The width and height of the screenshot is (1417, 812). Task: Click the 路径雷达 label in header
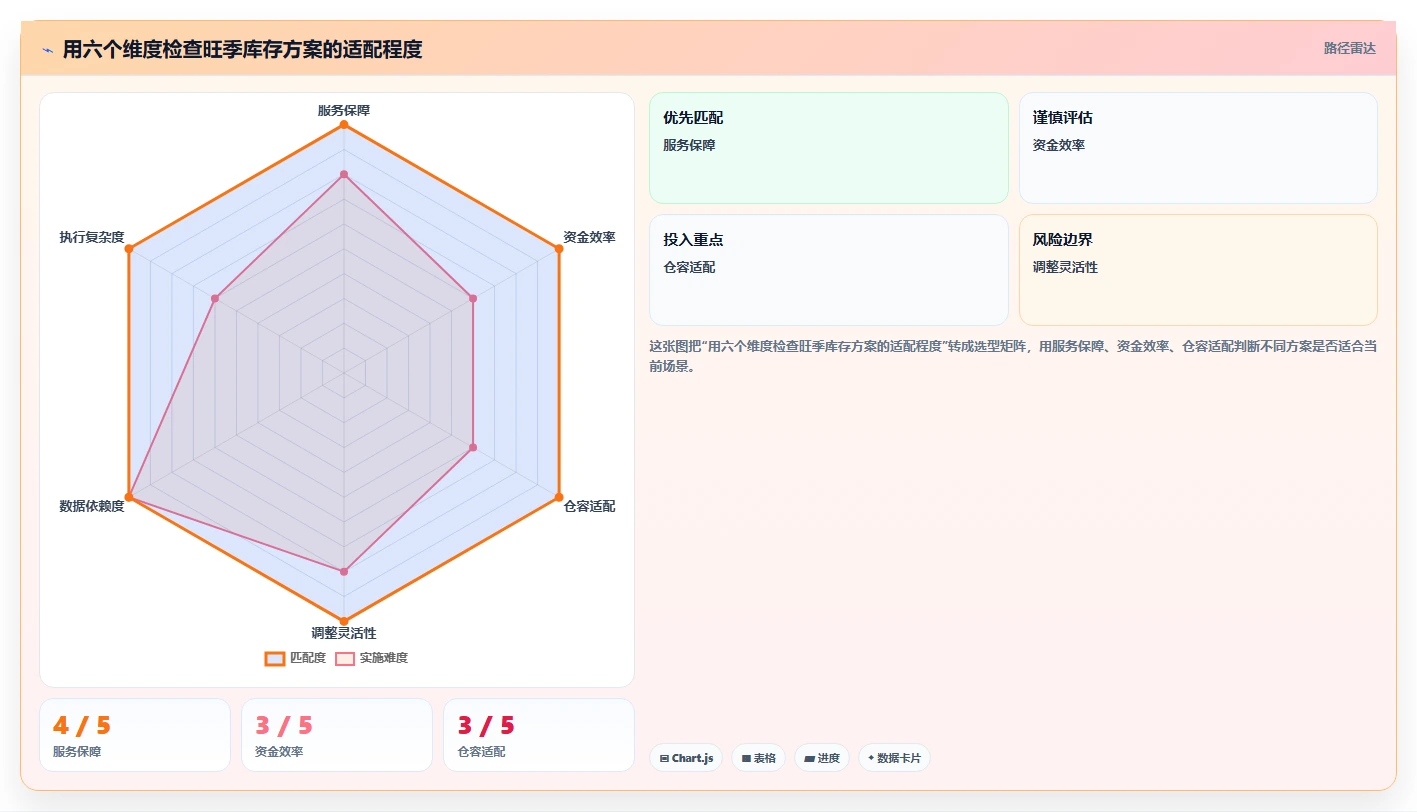1350,48
